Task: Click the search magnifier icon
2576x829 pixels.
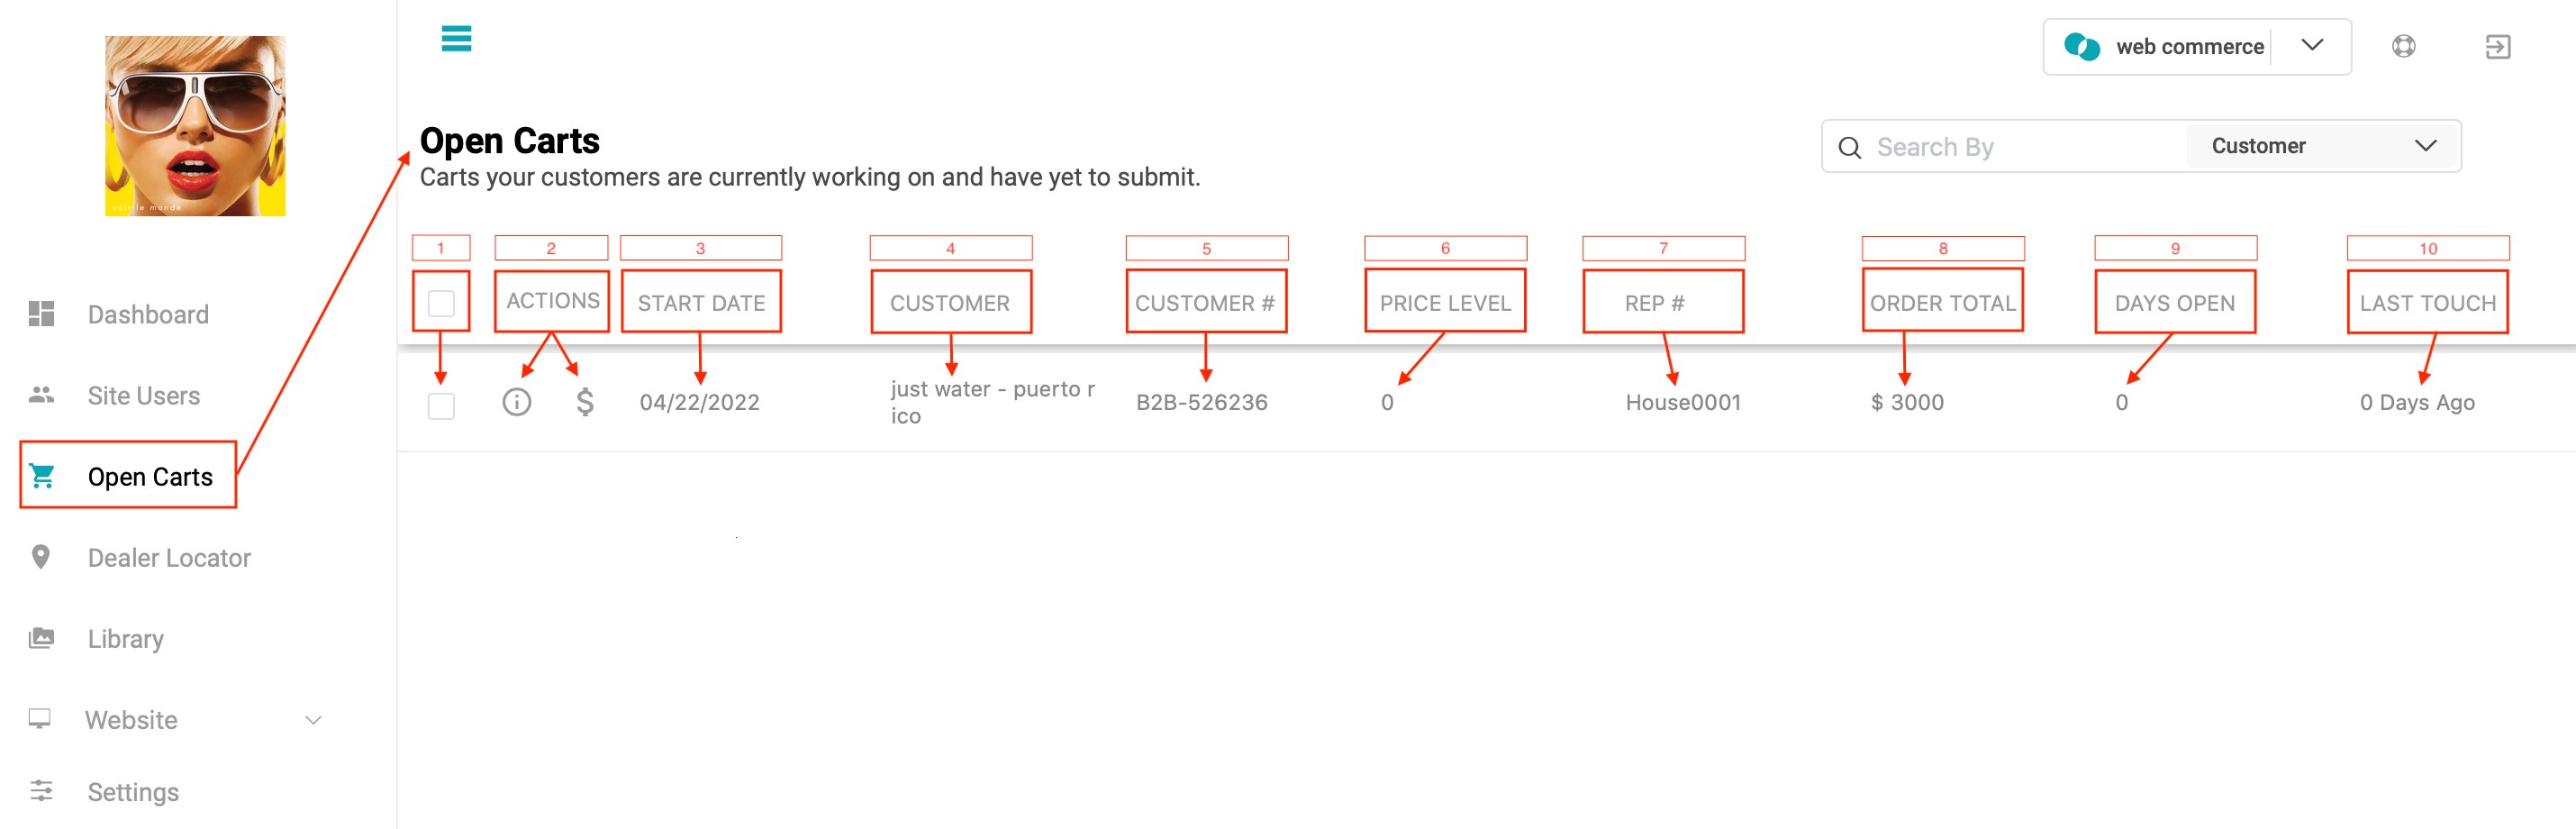Action: (1849, 148)
